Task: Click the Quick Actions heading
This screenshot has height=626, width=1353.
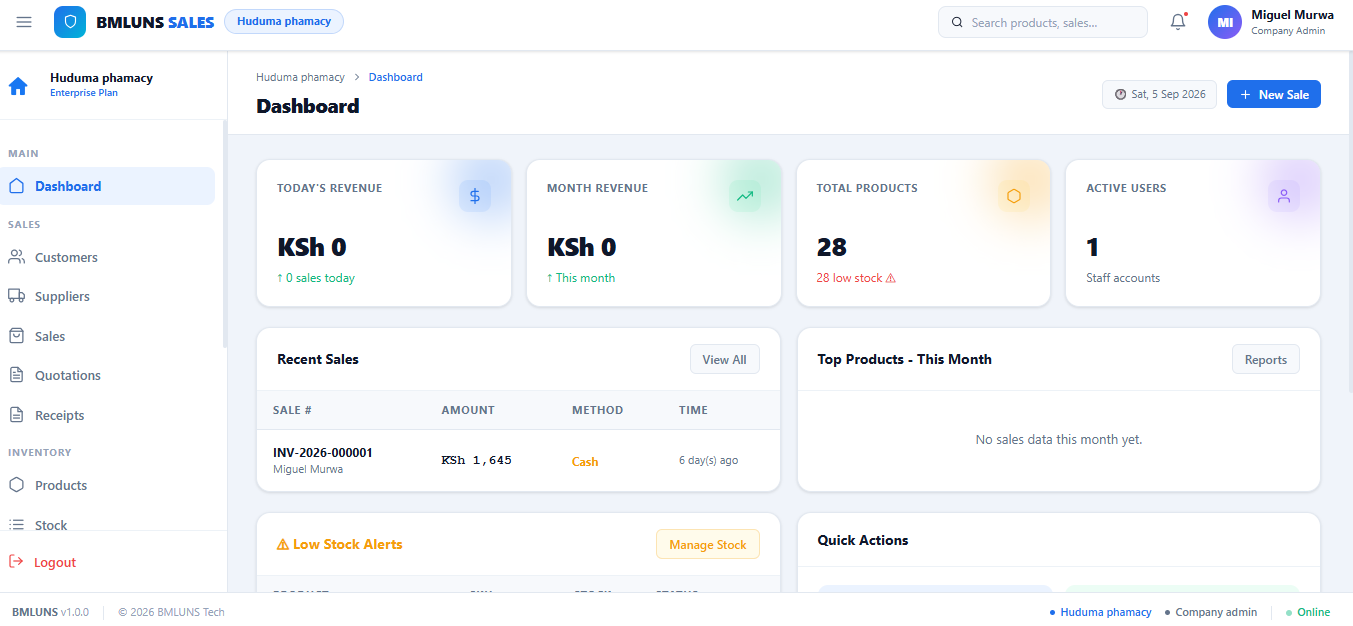Action: (863, 540)
